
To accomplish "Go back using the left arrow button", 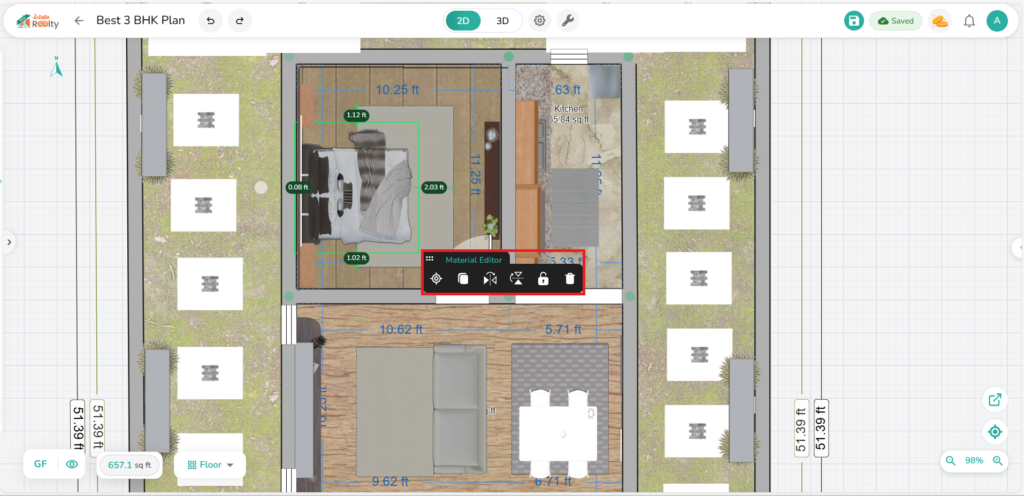I will pyautogui.click(x=78, y=20).
